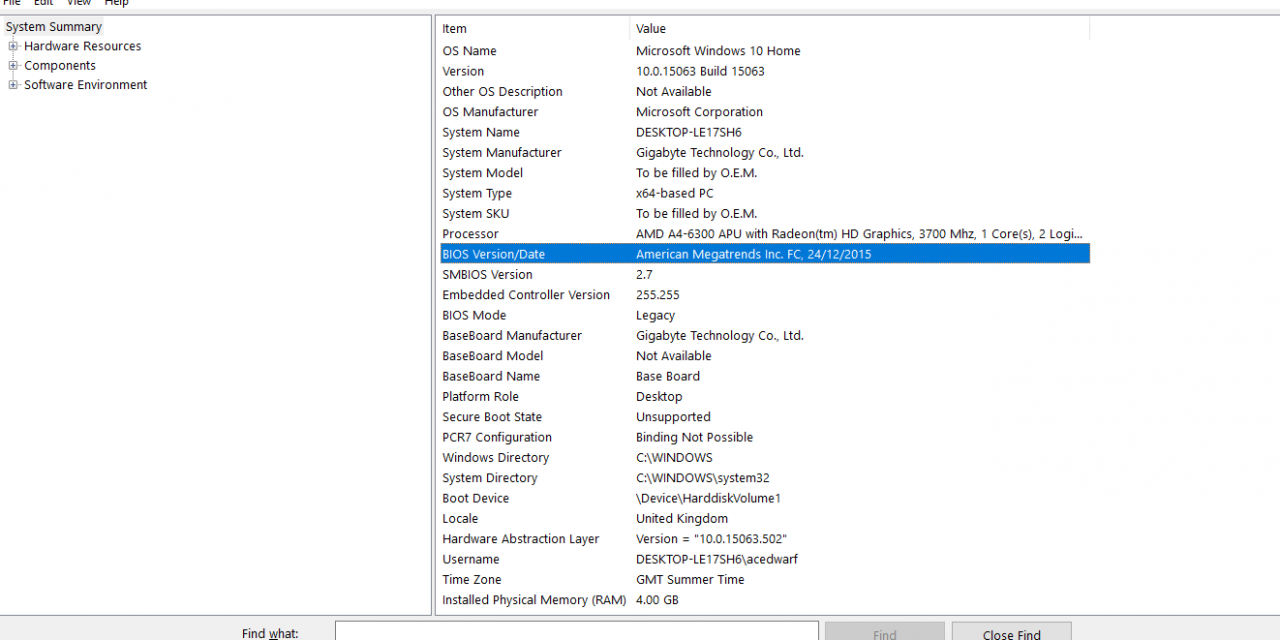Select the Platform Role row label
This screenshot has width=1280, height=640.
[x=480, y=397]
